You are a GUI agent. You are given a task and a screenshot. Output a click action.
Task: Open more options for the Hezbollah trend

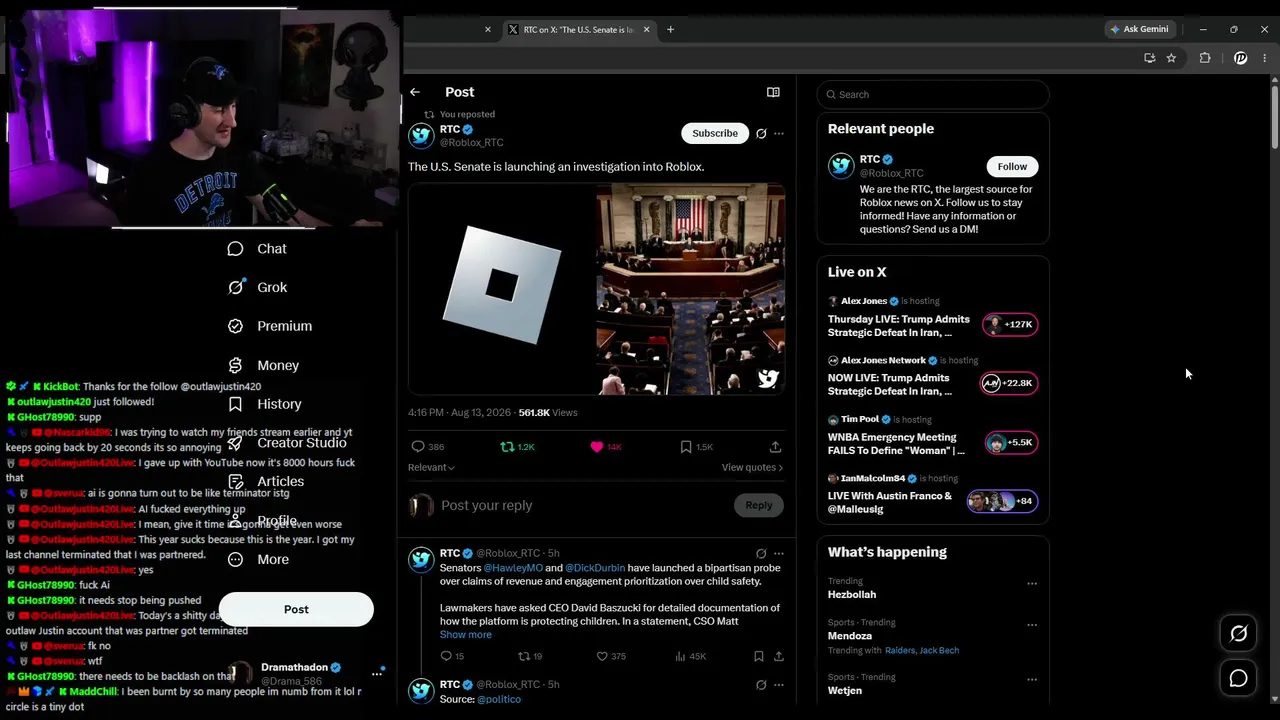coord(1032,584)
